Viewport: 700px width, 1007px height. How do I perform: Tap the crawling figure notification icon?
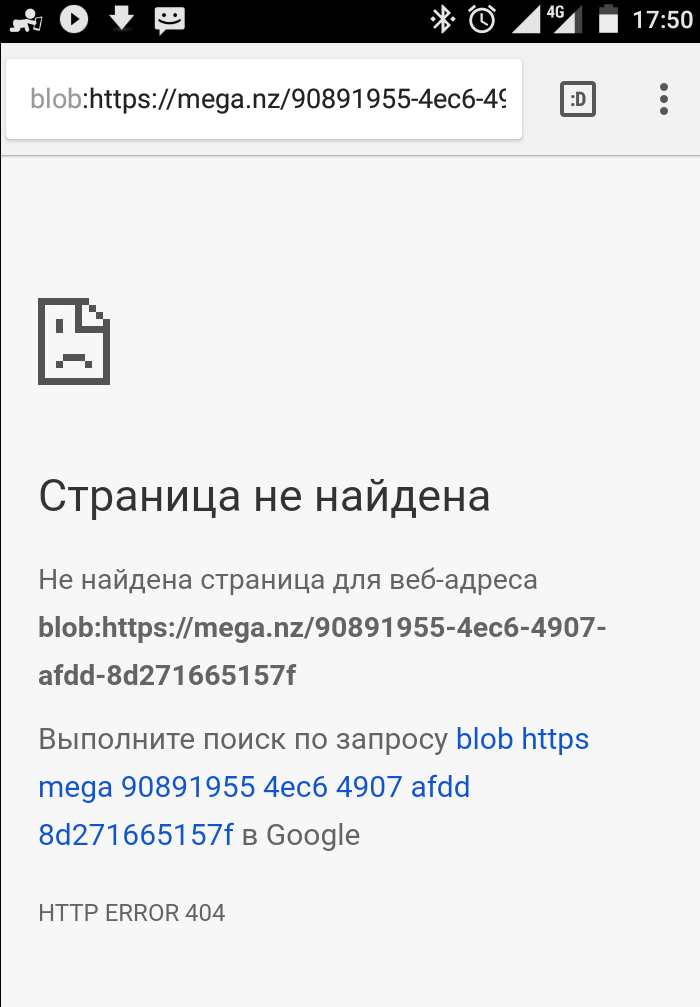[x=26, y=21]
